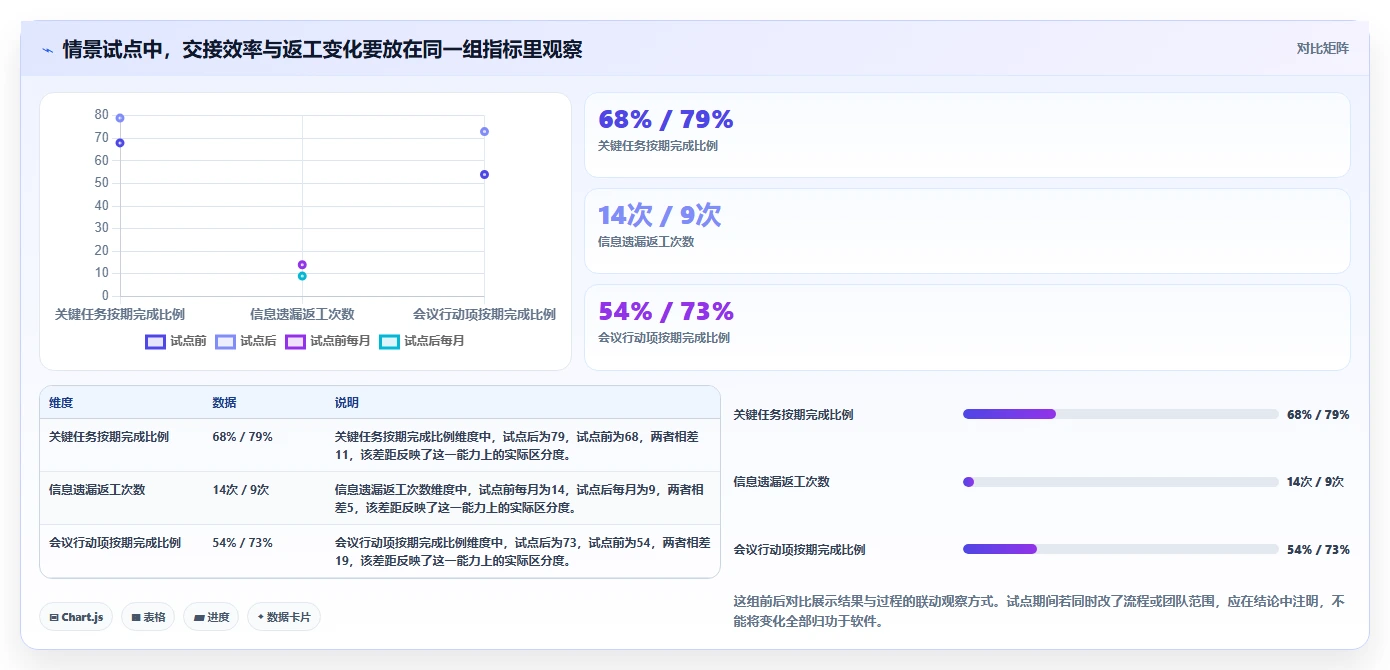Open the 54% / 73% data card
This screenshot has width=1390, height=670.
point(967,327)
